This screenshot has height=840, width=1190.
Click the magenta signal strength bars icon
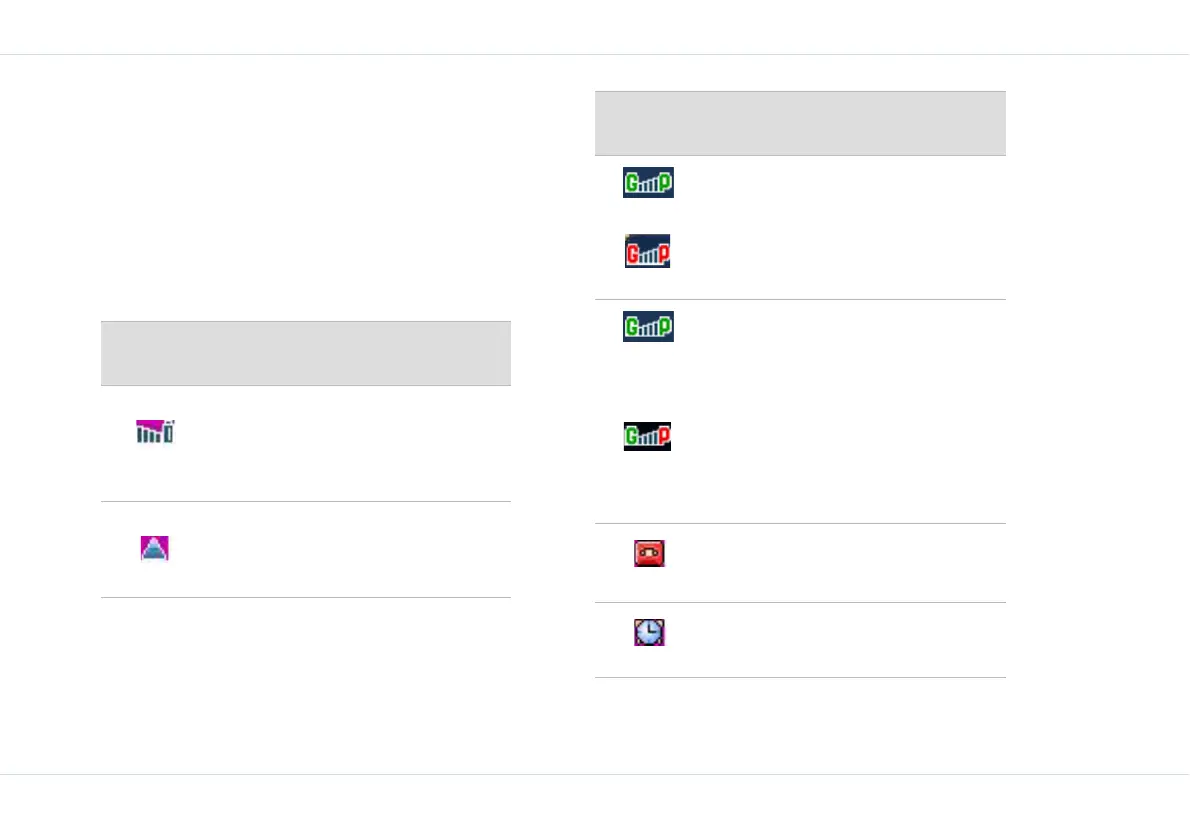click(x=155, y=431)
